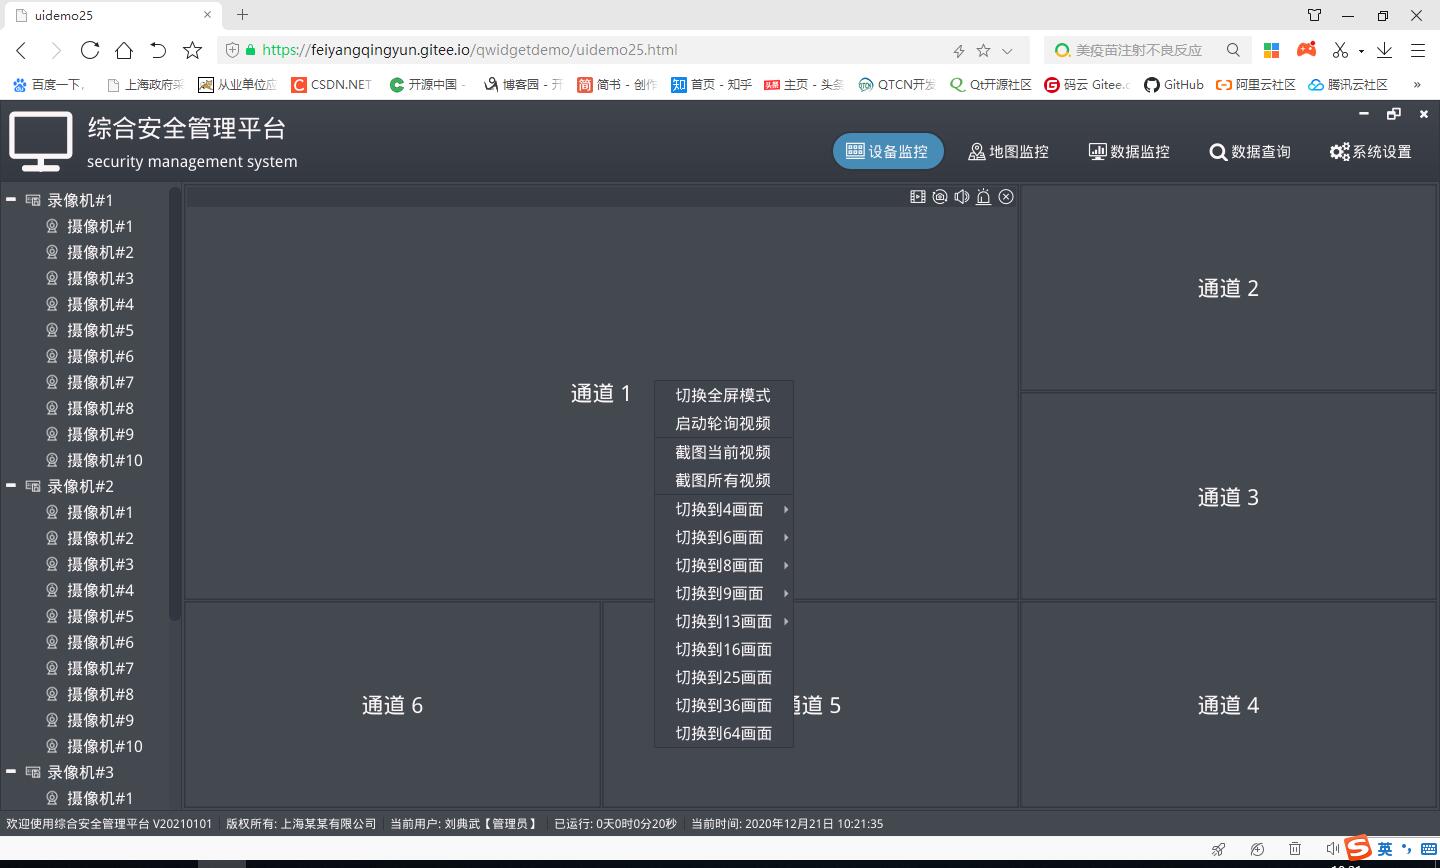Open 地图监控 map monitoring tab
Viewport: 1440px width, 868px height.
click(x=1008, y=152)
